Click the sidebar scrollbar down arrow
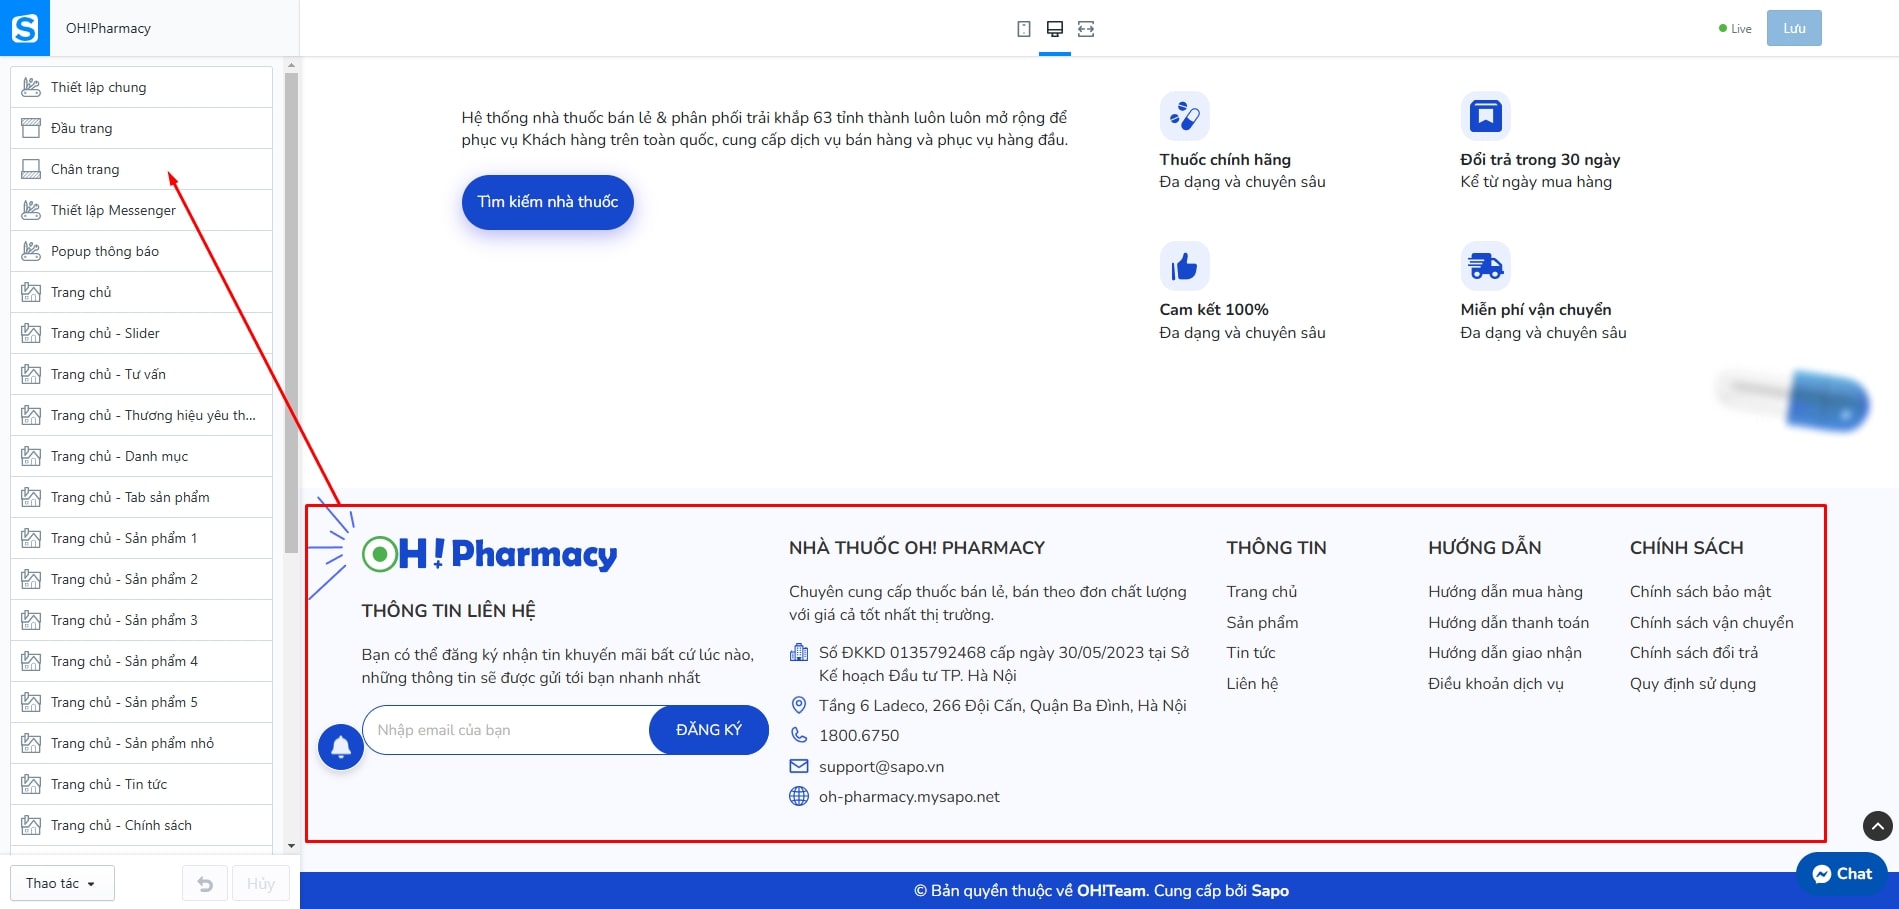This screenshot has width=1899, height=909. (x=291, y=846)
